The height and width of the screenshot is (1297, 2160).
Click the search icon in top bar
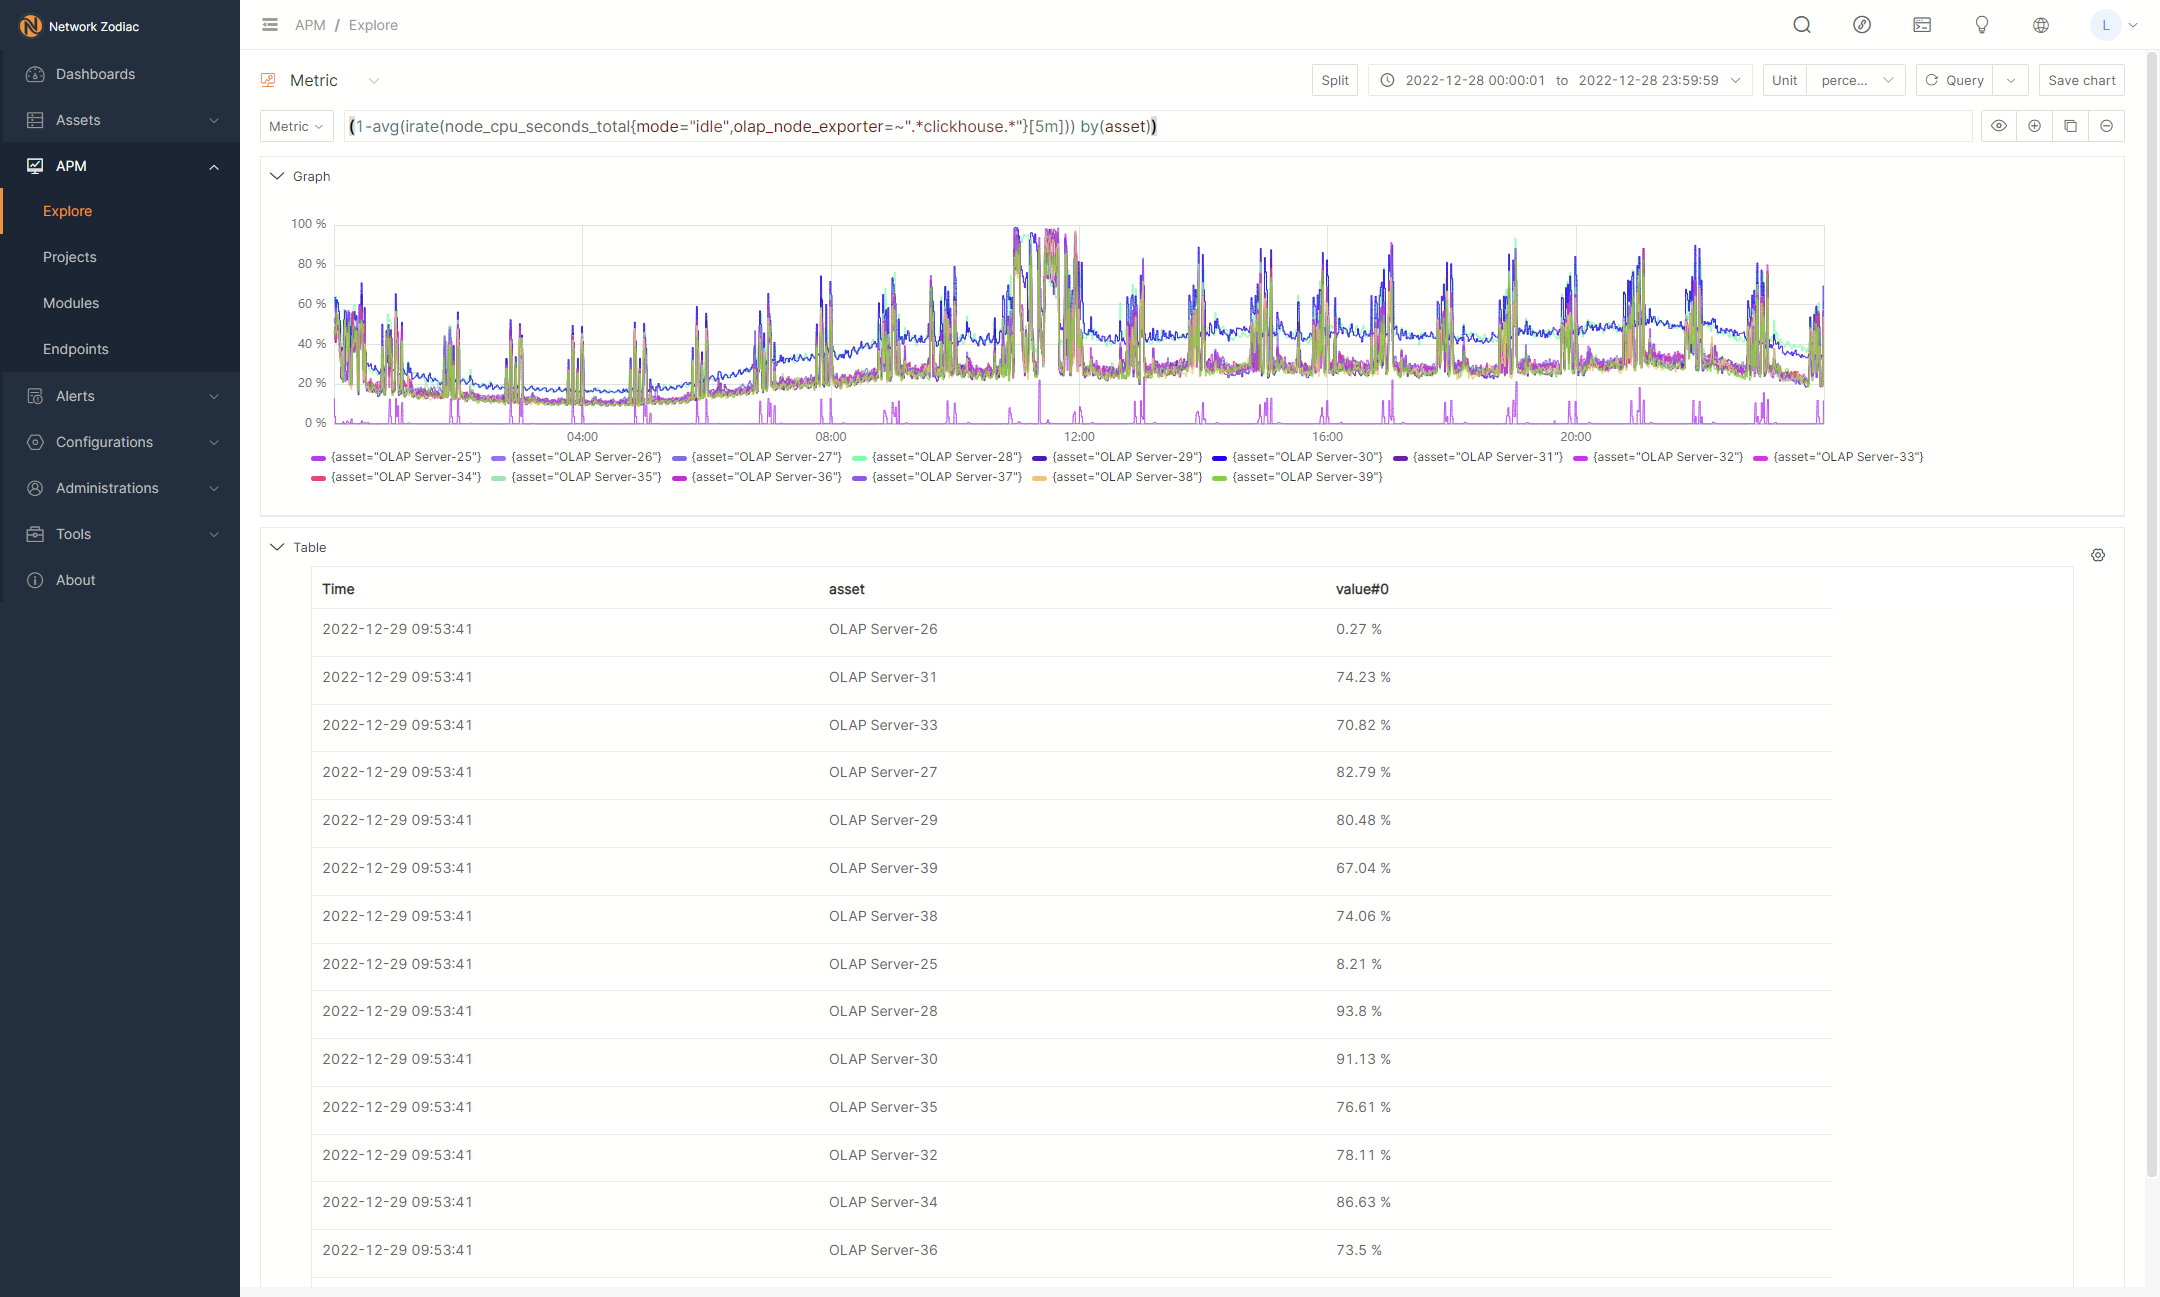point(1802,25)
